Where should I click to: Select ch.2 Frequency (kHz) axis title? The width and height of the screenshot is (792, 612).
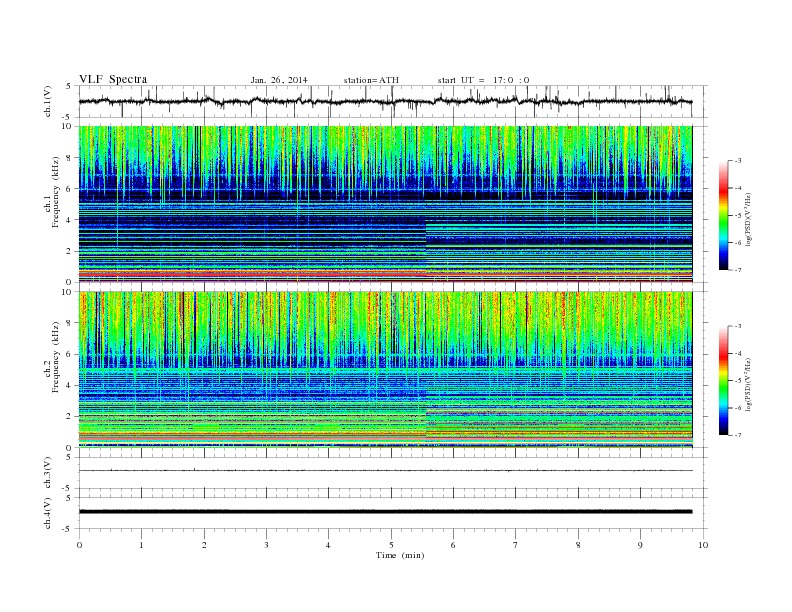[52, 356]
